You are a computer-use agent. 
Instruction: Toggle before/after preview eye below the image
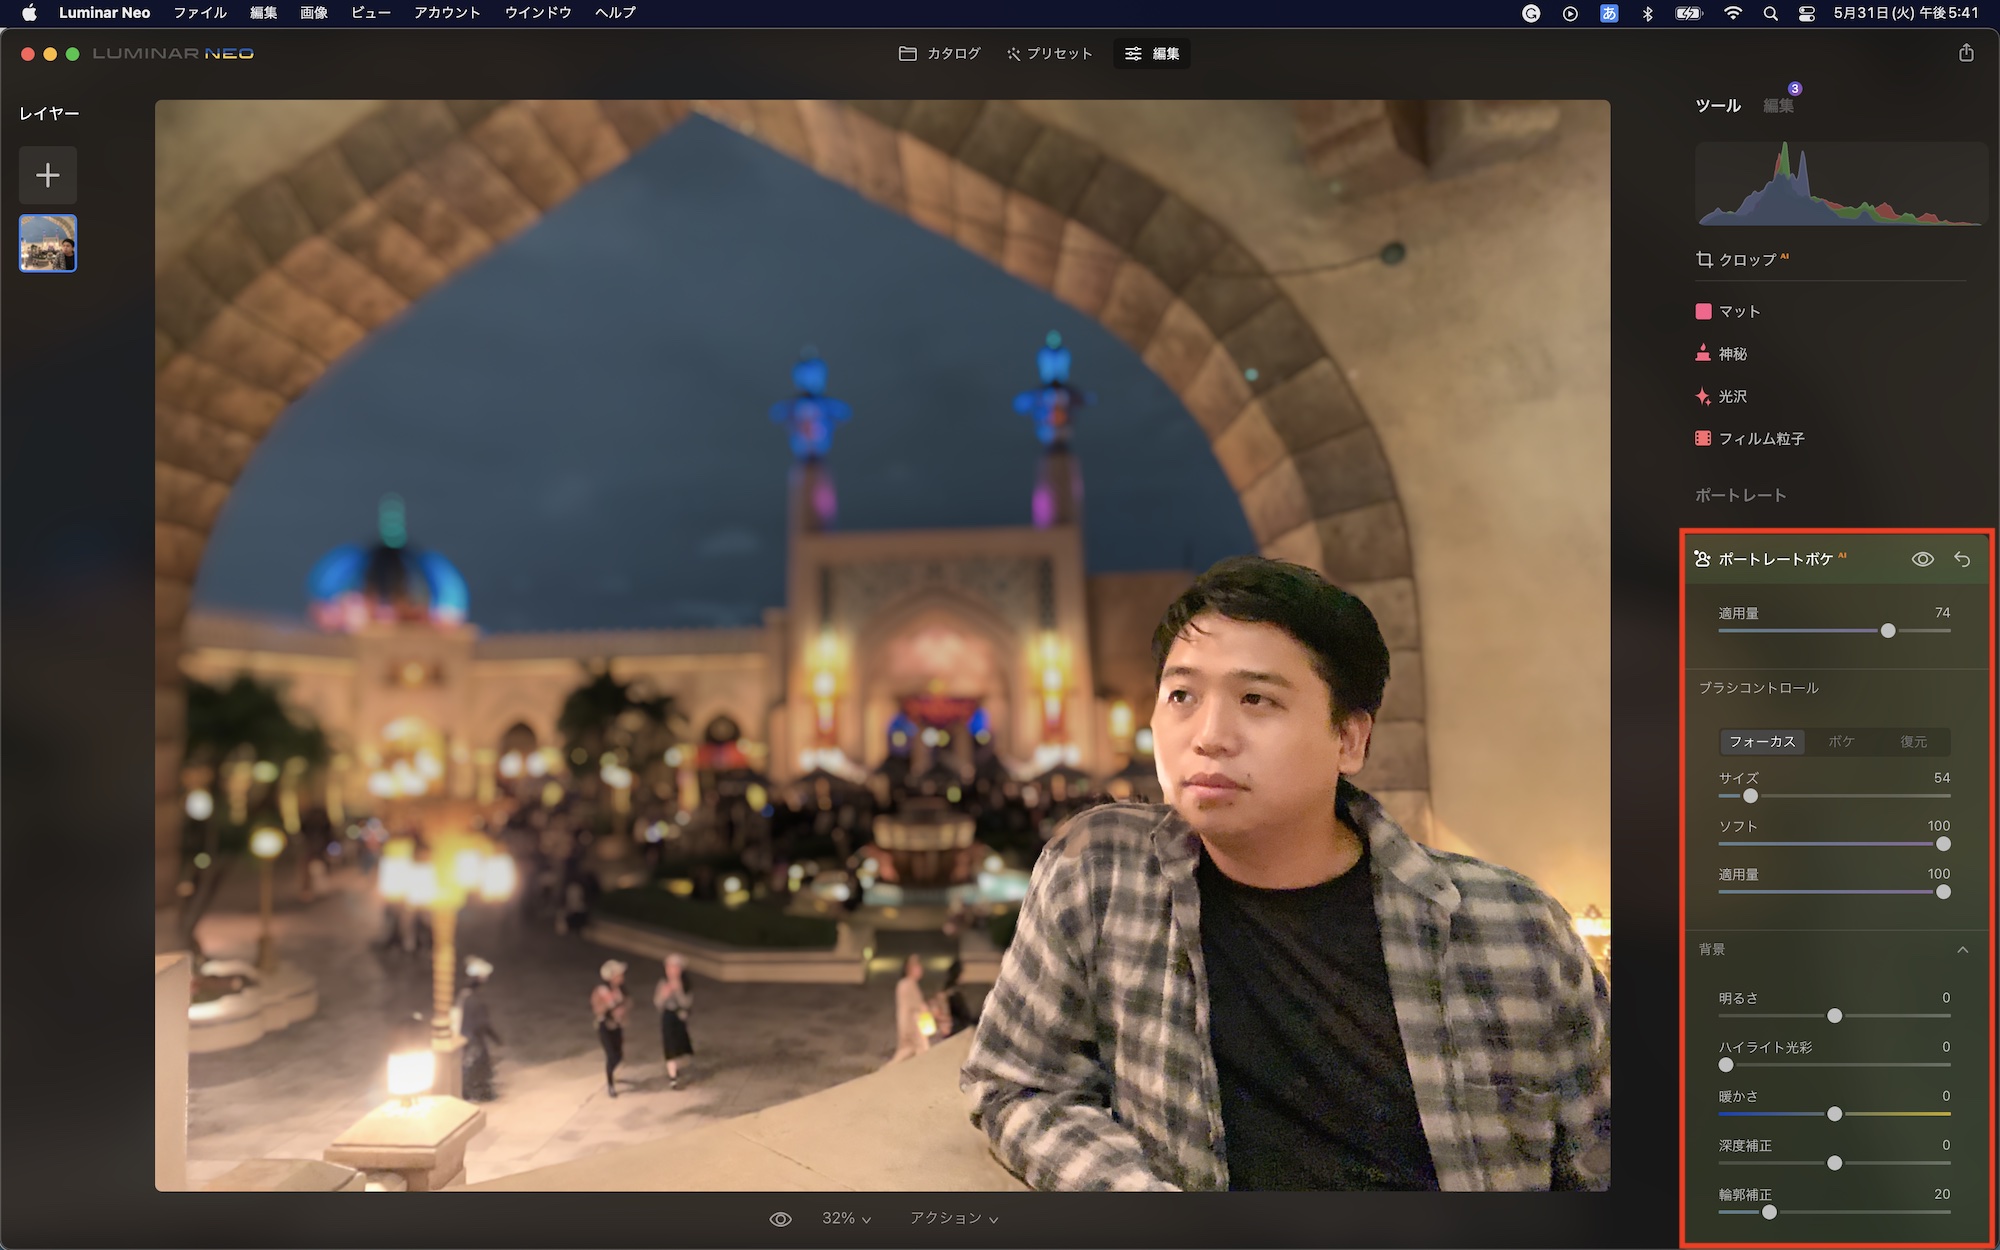pos(780,1219)
